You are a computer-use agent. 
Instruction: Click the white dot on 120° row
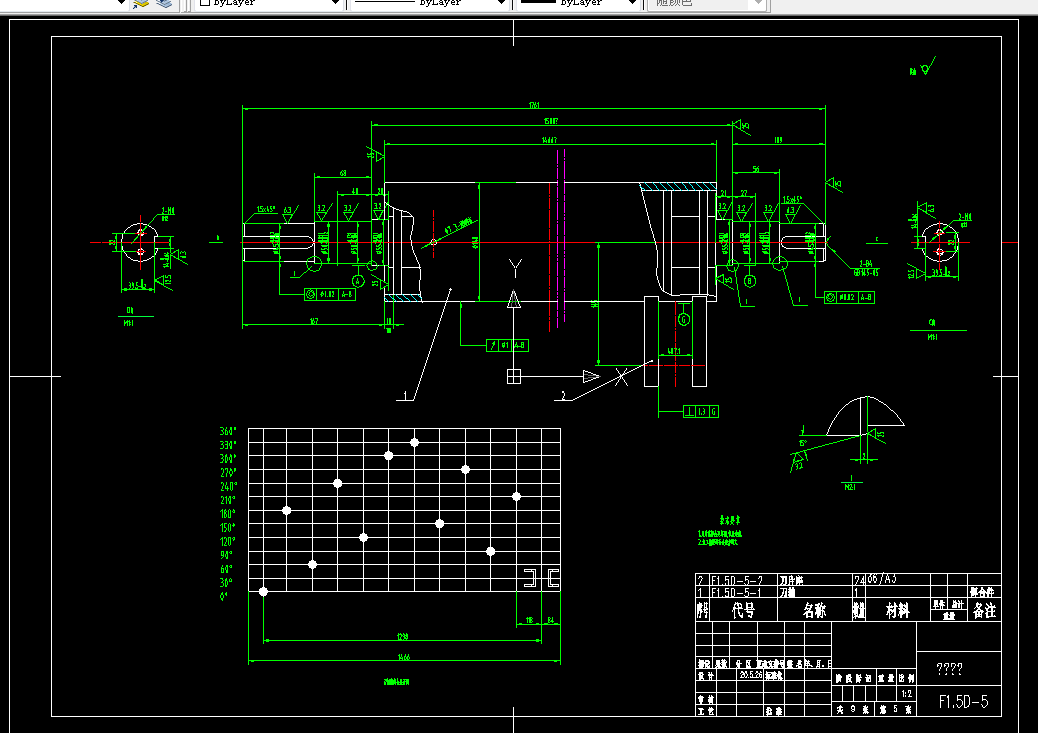click(363, 538)
